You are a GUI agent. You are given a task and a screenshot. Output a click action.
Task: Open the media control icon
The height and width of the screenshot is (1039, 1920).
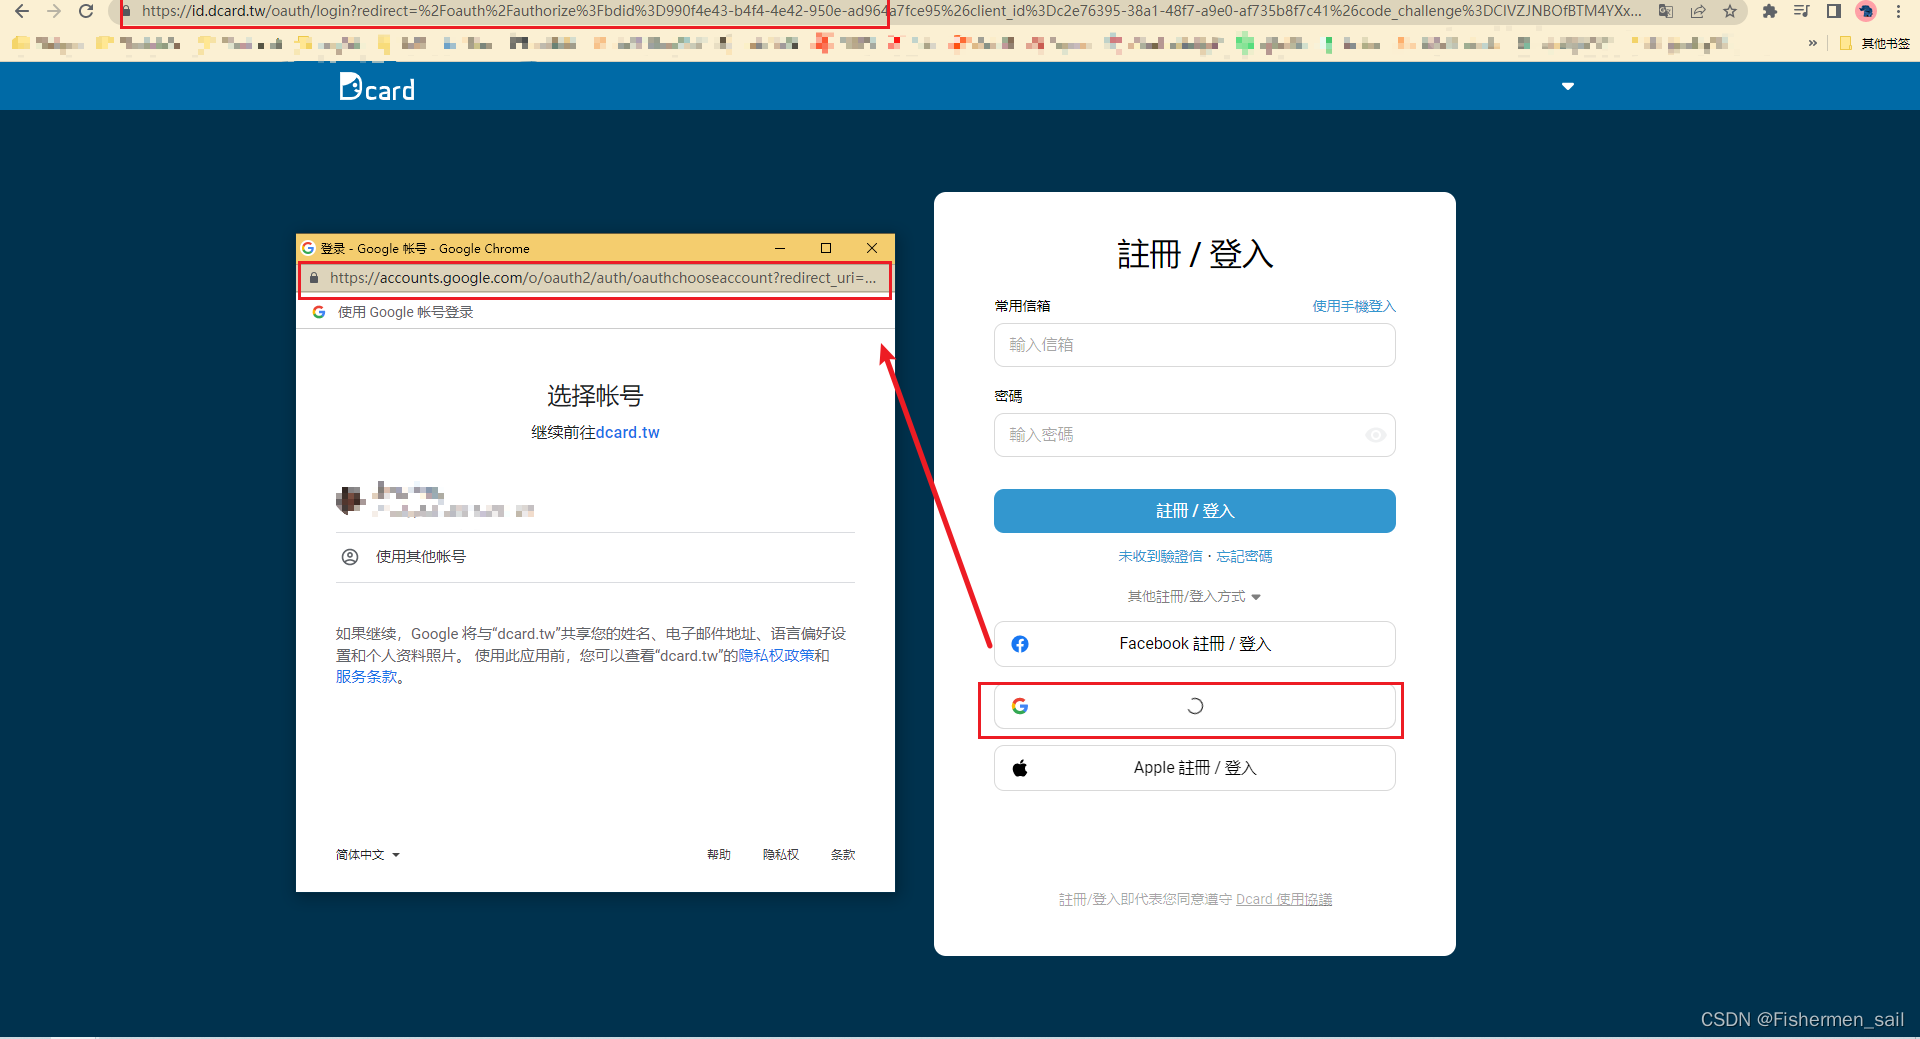(x=1802, y=11)
